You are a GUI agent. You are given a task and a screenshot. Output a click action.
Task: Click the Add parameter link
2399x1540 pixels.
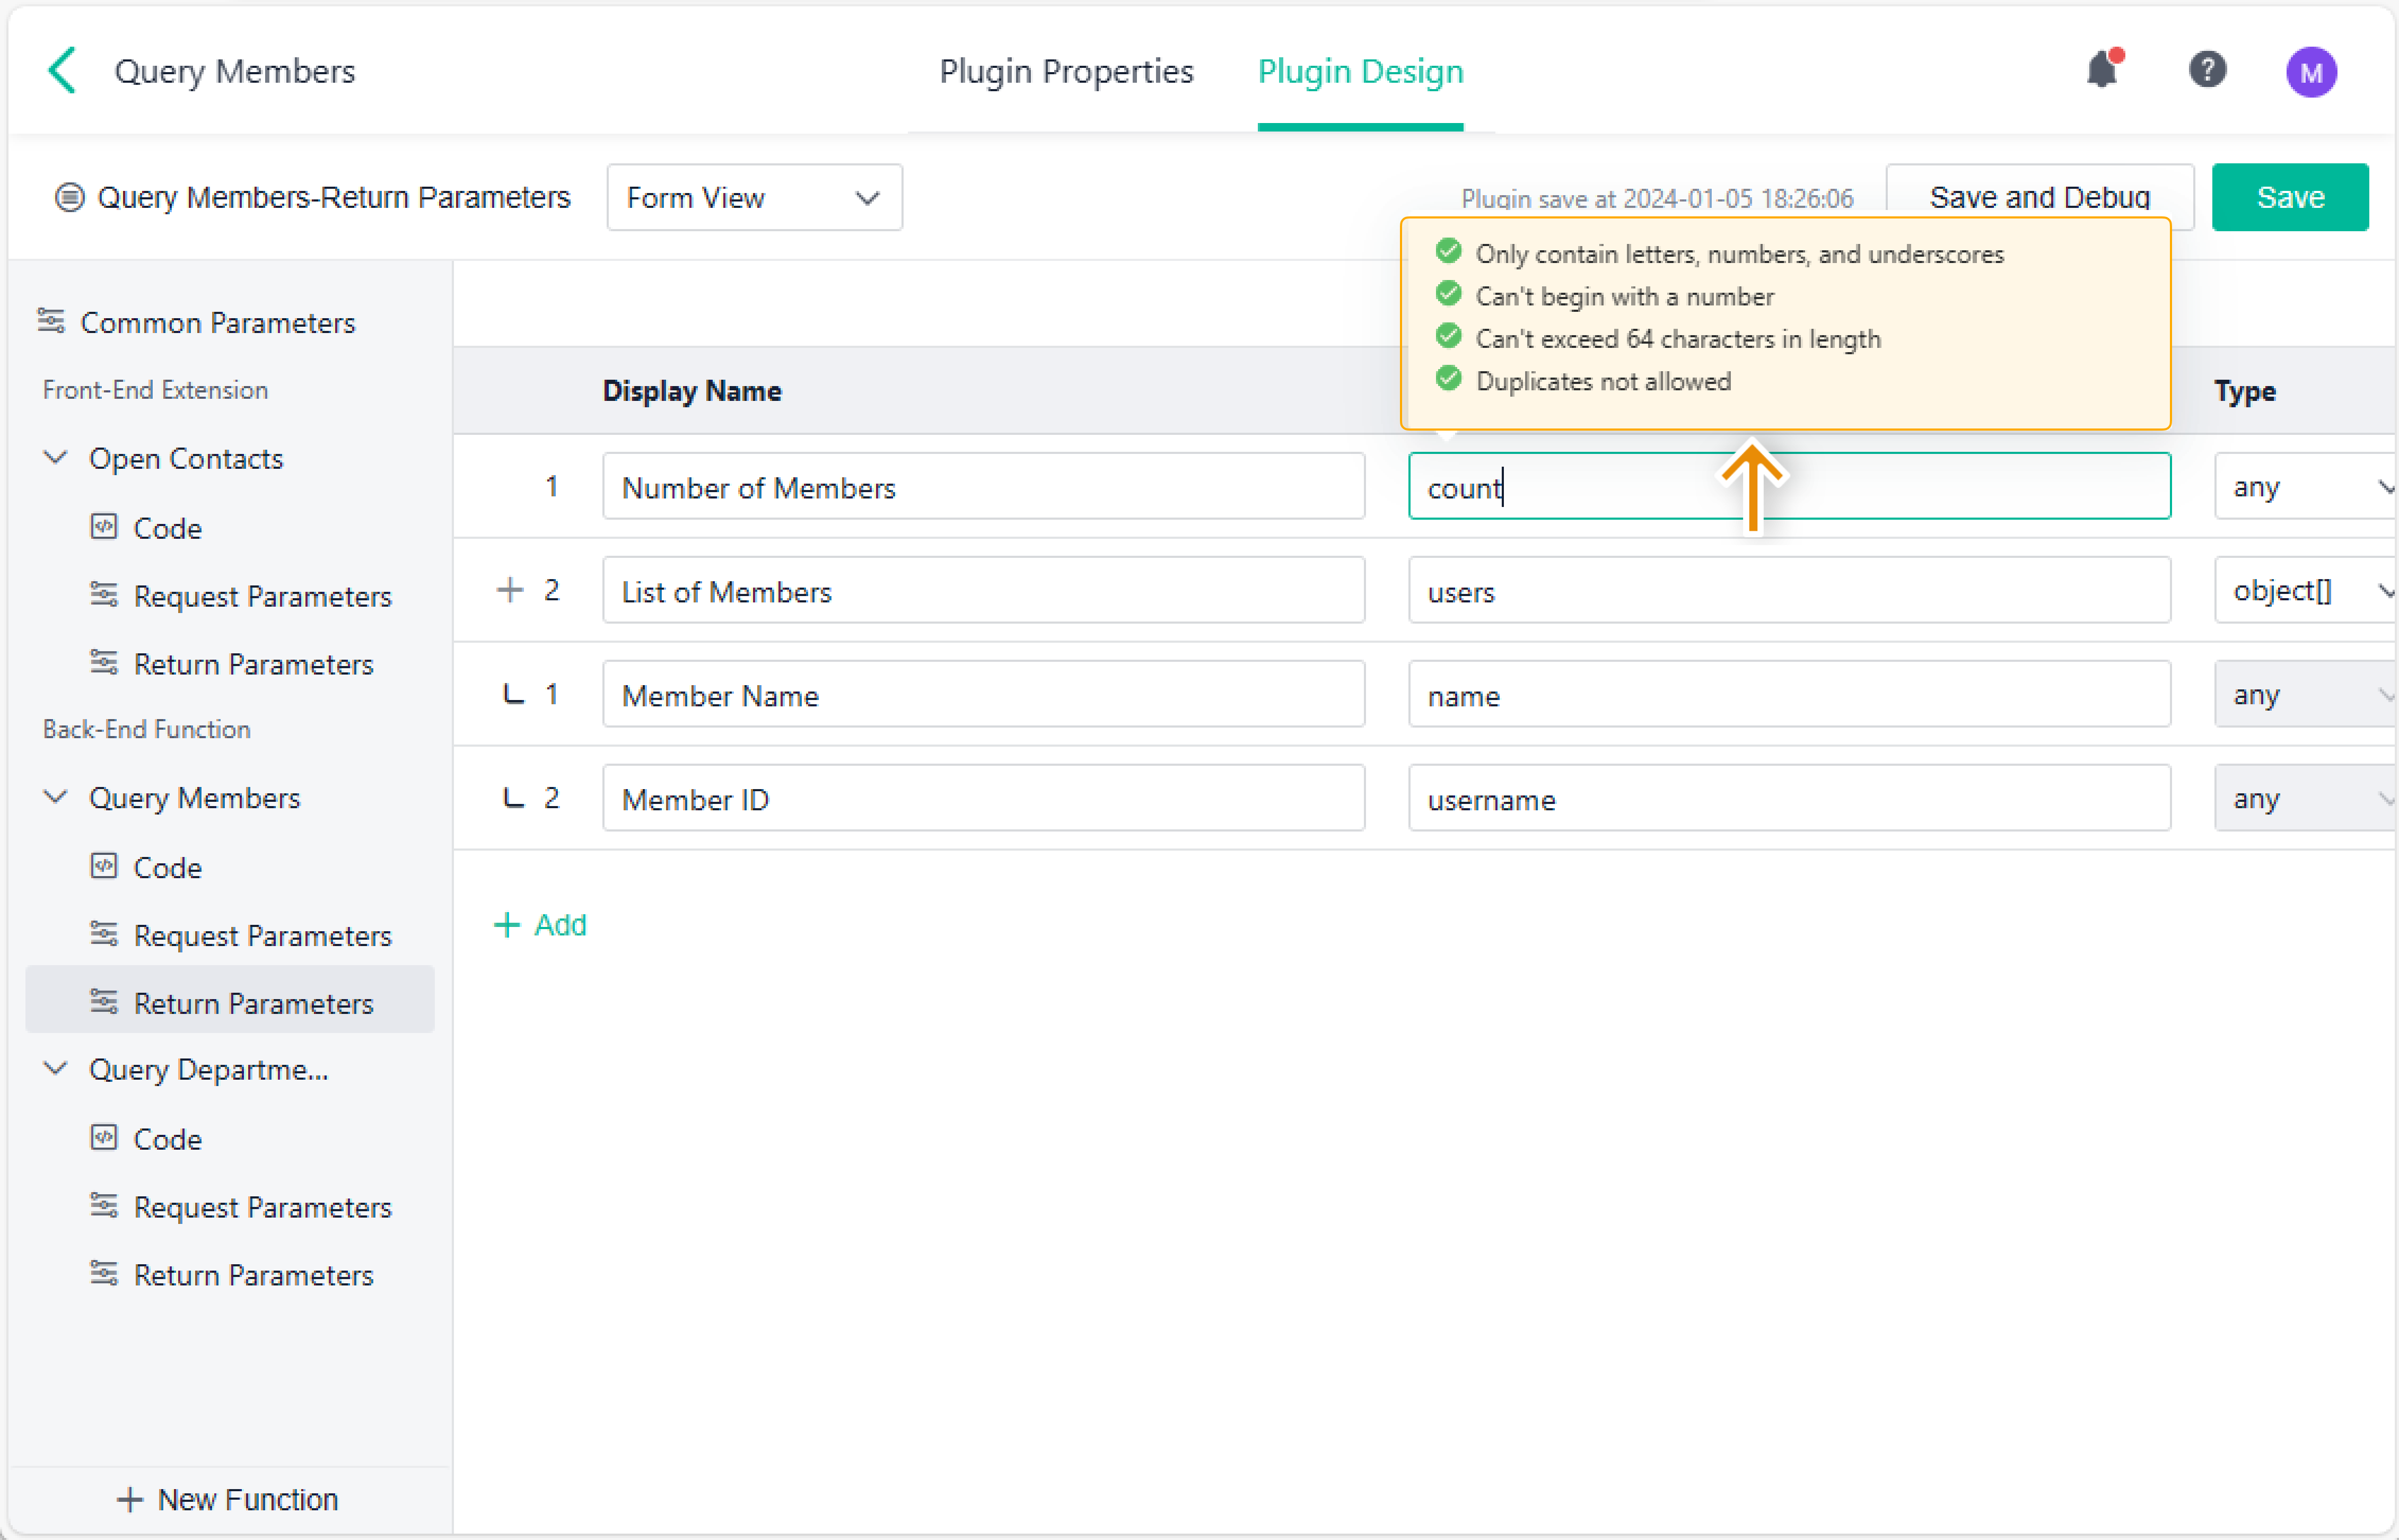coord(541,924)
